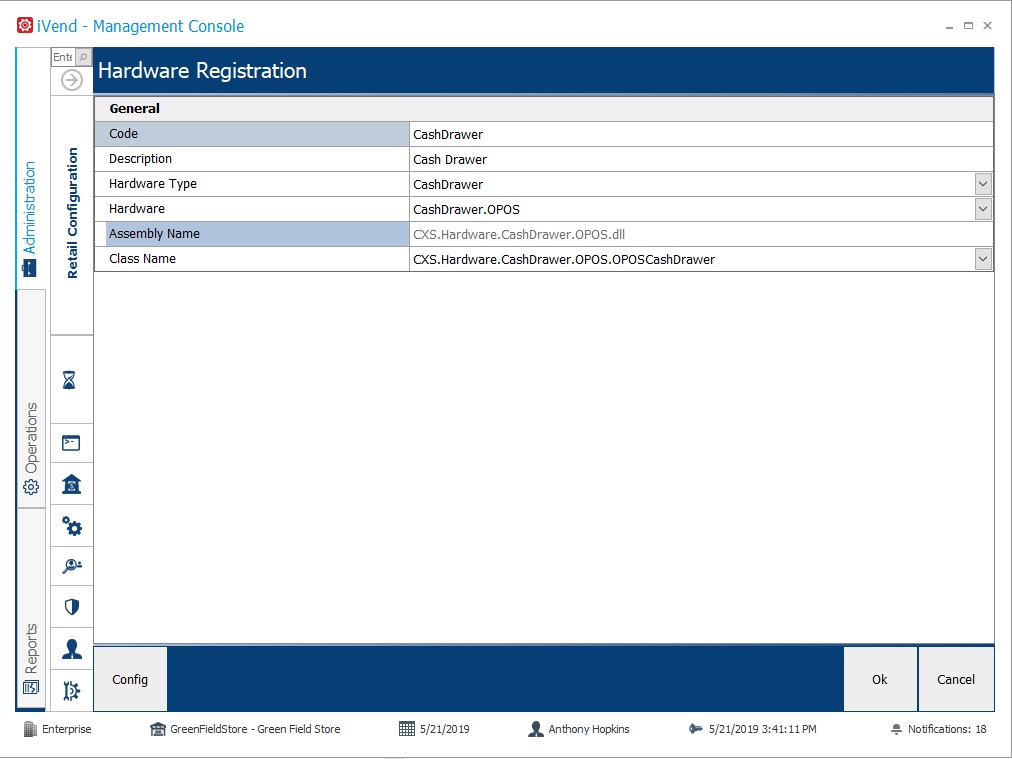This screenshot has width=1012, height=759.
Task: Select the Code row label
Action: tap(252, 134)
